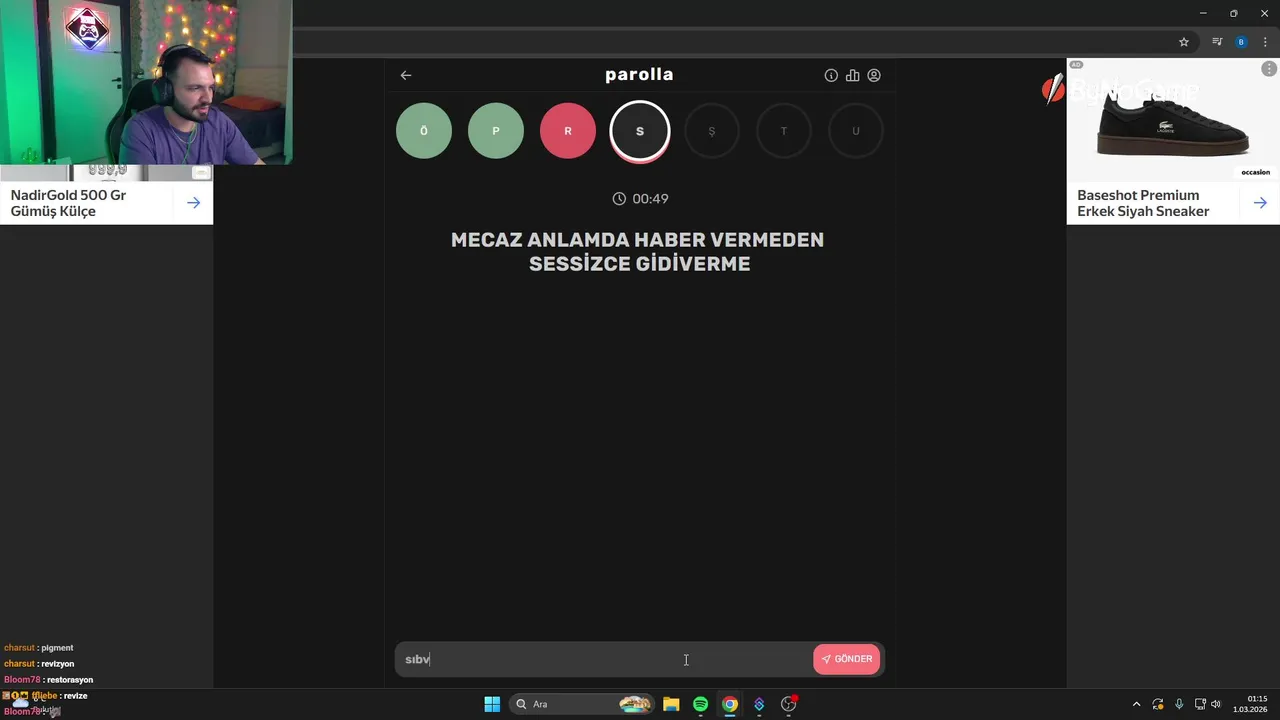The height and width of the screenshot is (720, 1280).
Task: Expand the hidden system tray icons
Action: click(x=1136, y=704)
